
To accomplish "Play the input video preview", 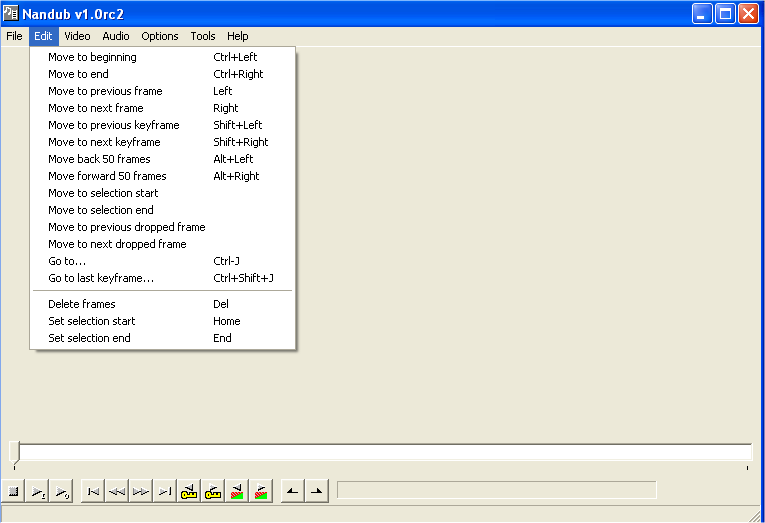I will (x=38, y=491).
